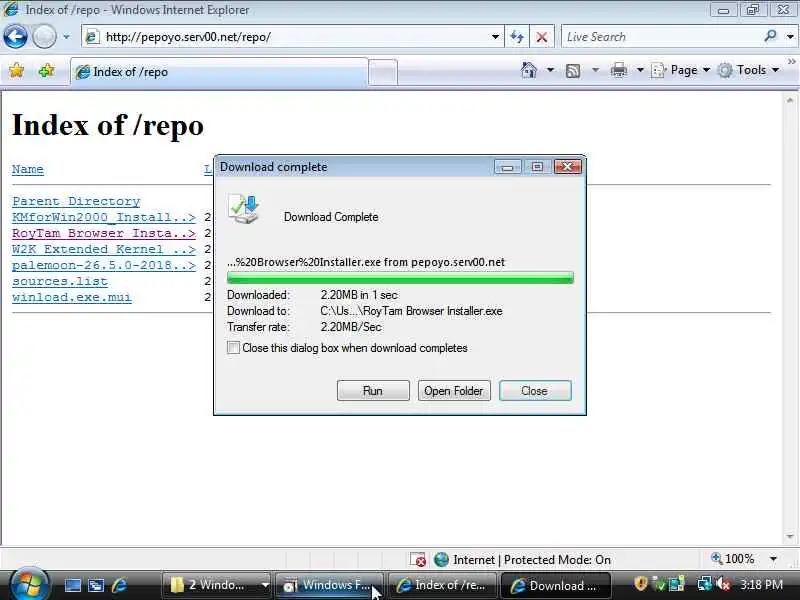
Task: Tick Close this dialog box when download completes
Action: (x=233, y=348)
